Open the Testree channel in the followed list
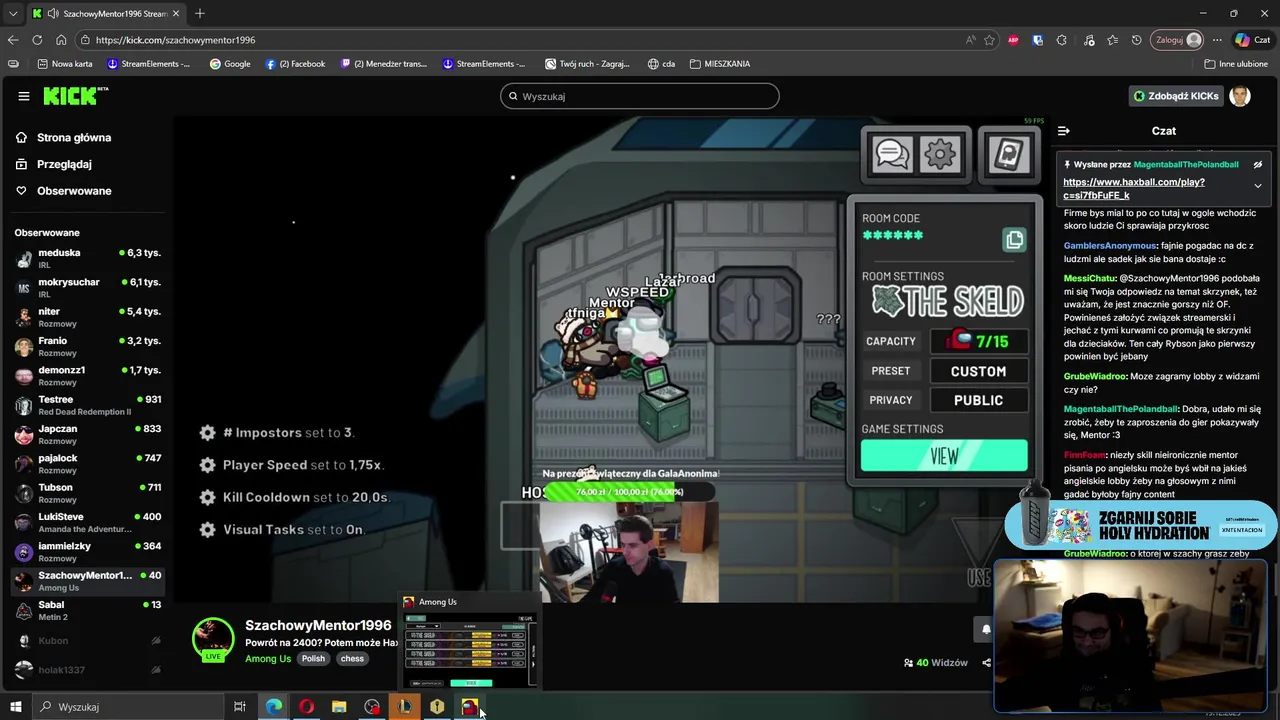Viewport: 1280px width, 720px height. (88, 405)
